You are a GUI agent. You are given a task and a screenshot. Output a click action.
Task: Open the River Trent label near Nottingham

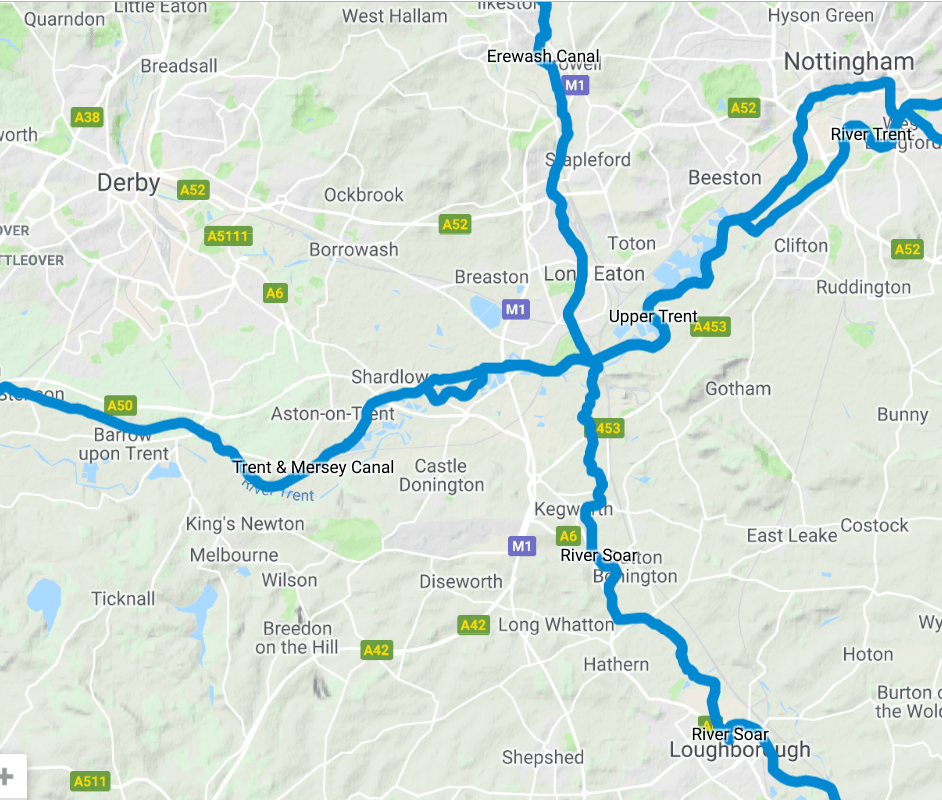(871, 135)
